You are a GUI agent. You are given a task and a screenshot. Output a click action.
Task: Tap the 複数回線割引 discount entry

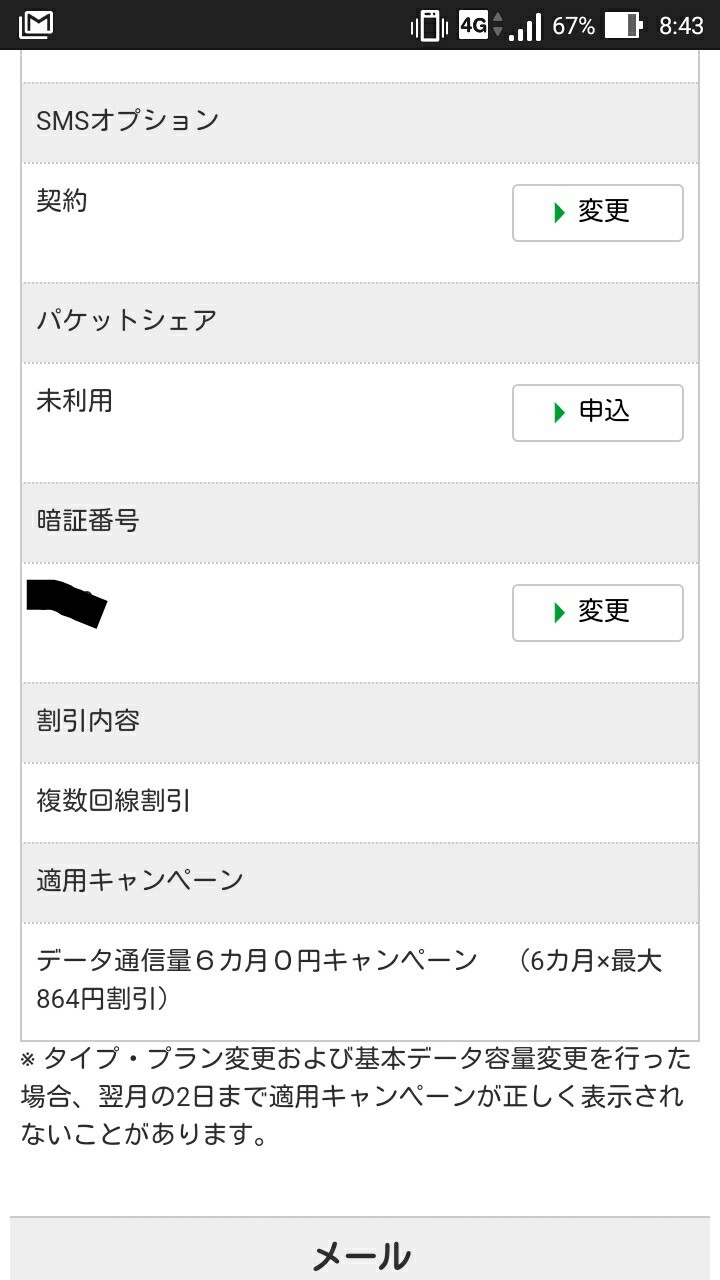(x=114, y=801)
